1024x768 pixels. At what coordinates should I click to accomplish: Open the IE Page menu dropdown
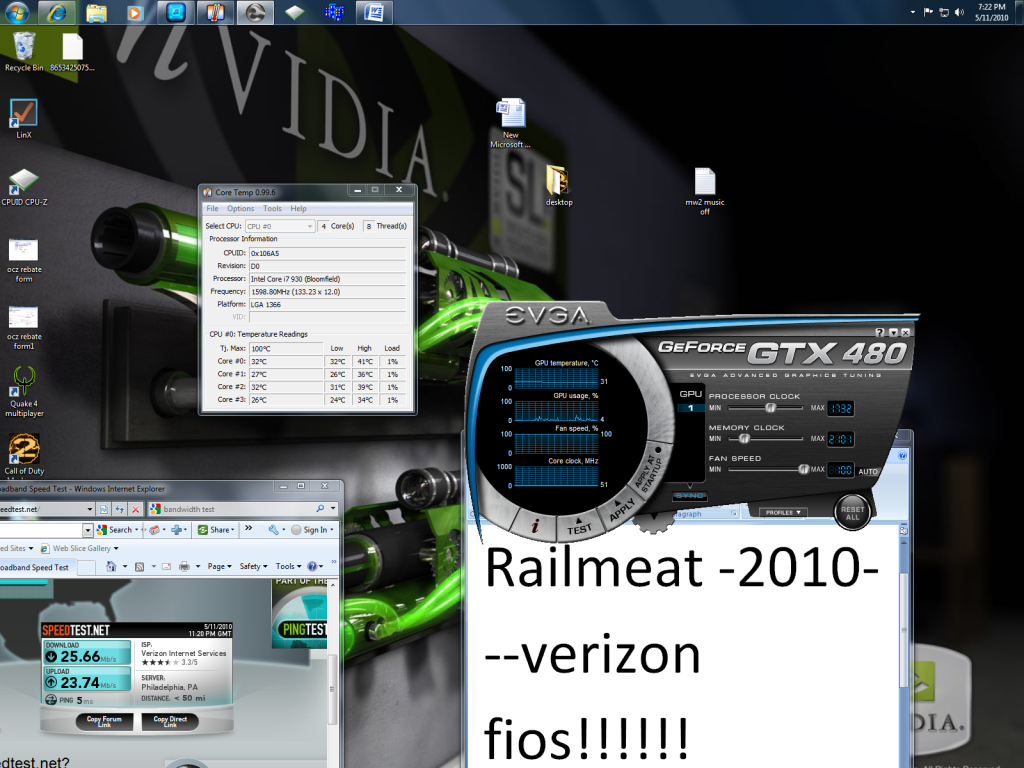tap(219, 566)
